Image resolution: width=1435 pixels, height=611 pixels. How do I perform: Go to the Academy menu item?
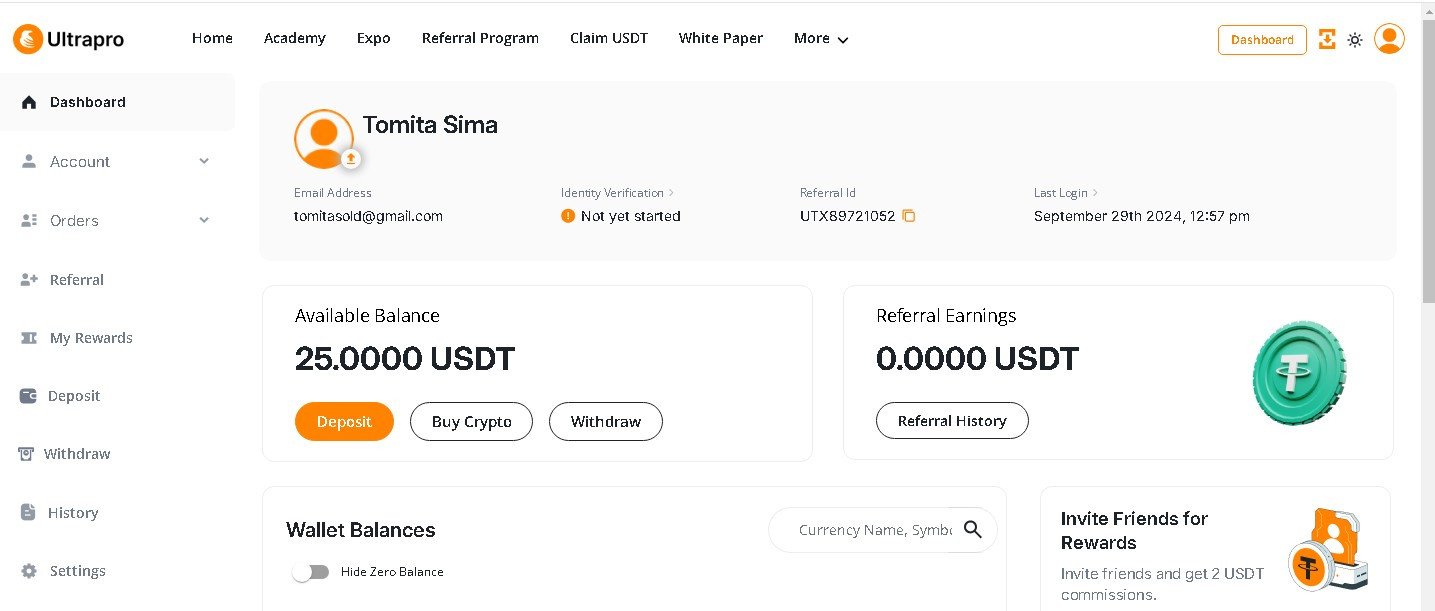coord(294,38)
